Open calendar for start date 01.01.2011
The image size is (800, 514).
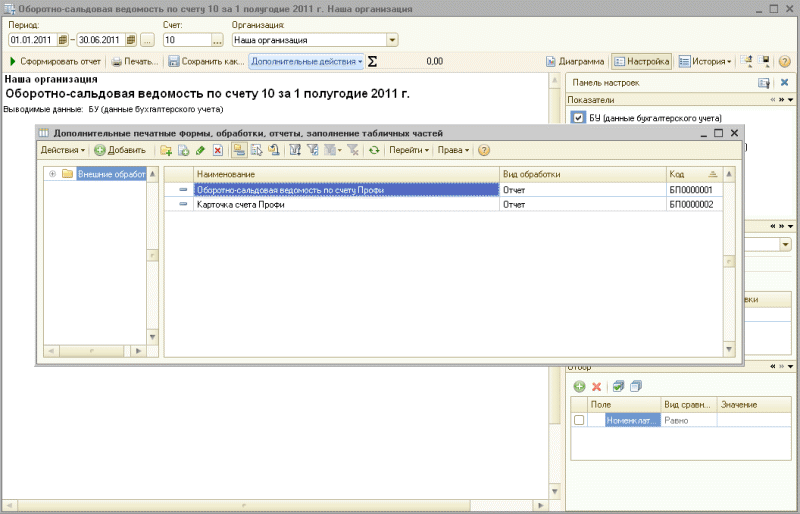pyautogui.click(x=63, y=40)
